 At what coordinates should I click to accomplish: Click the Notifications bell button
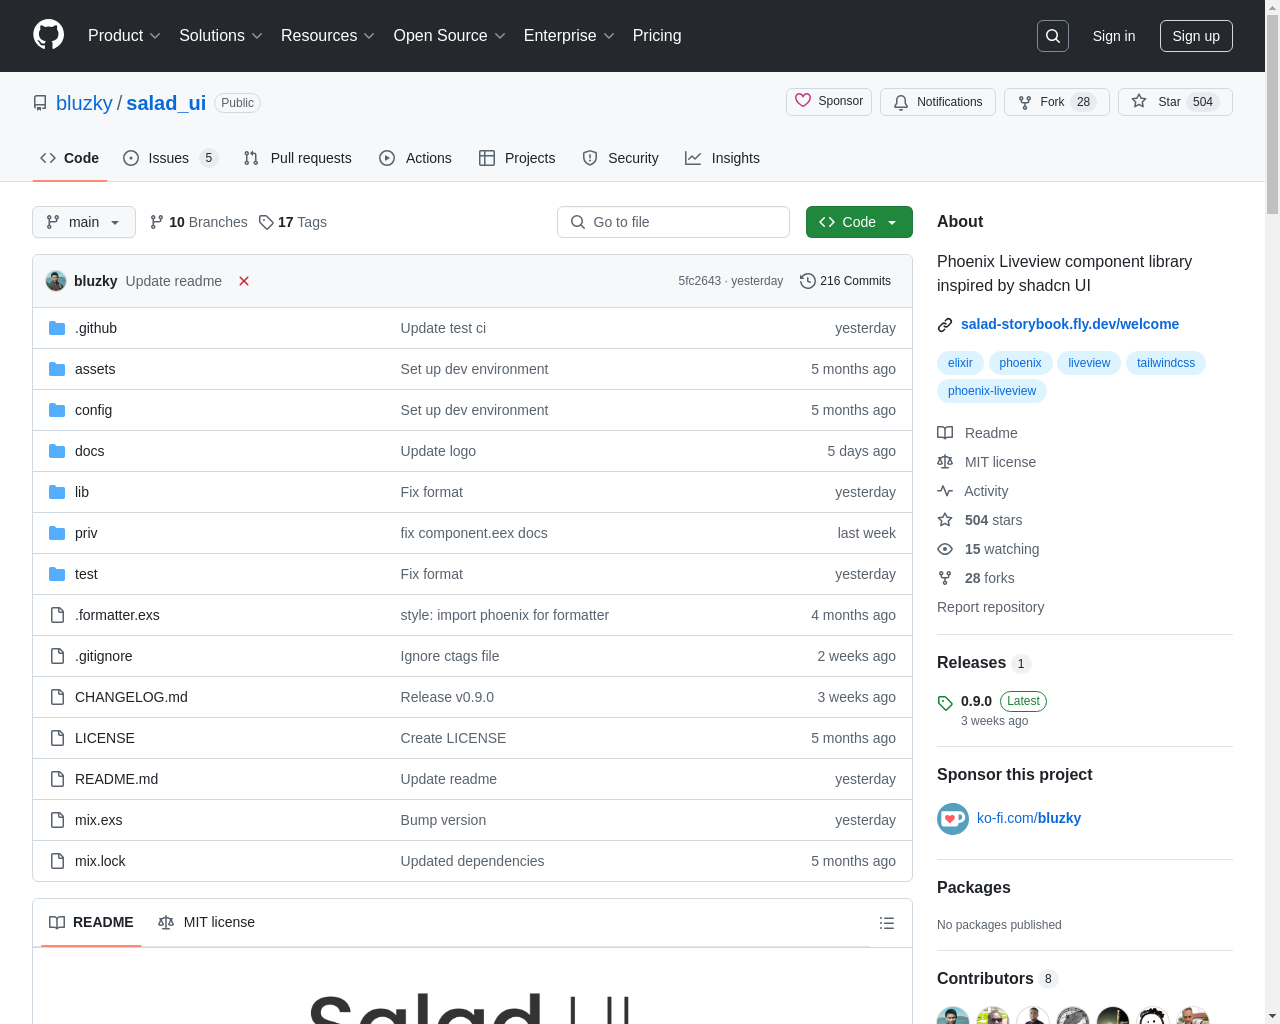click(x=938, y=102)
